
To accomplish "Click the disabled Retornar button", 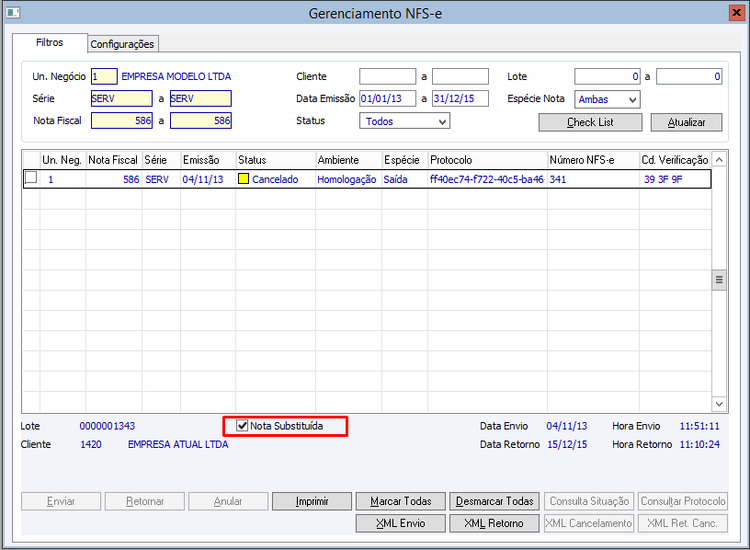I will click(144, 501).
